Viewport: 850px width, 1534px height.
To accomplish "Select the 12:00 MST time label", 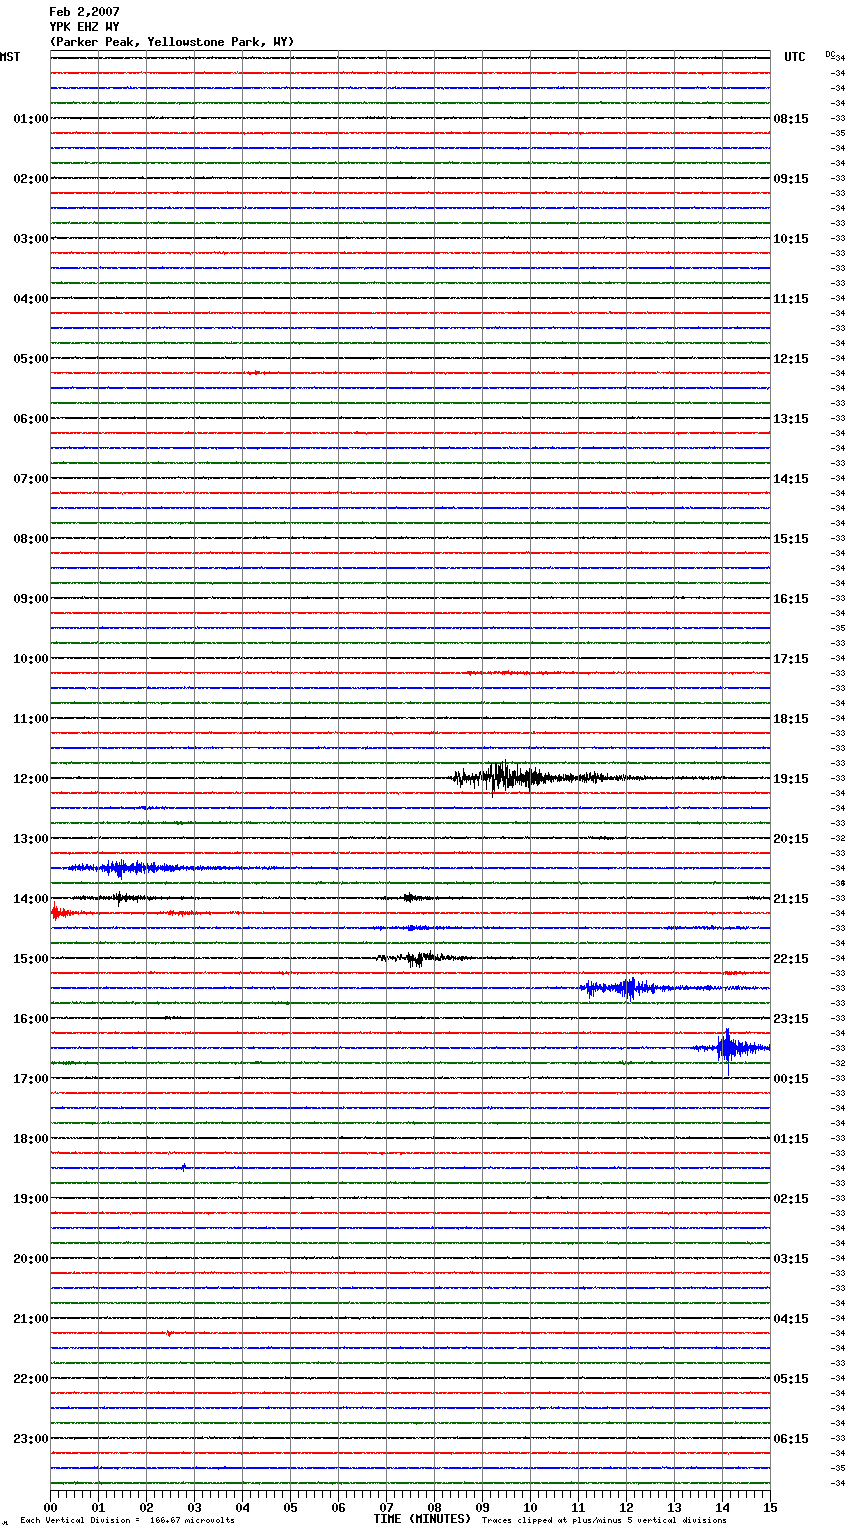I will pyautogui.click(x=30, y=779).
